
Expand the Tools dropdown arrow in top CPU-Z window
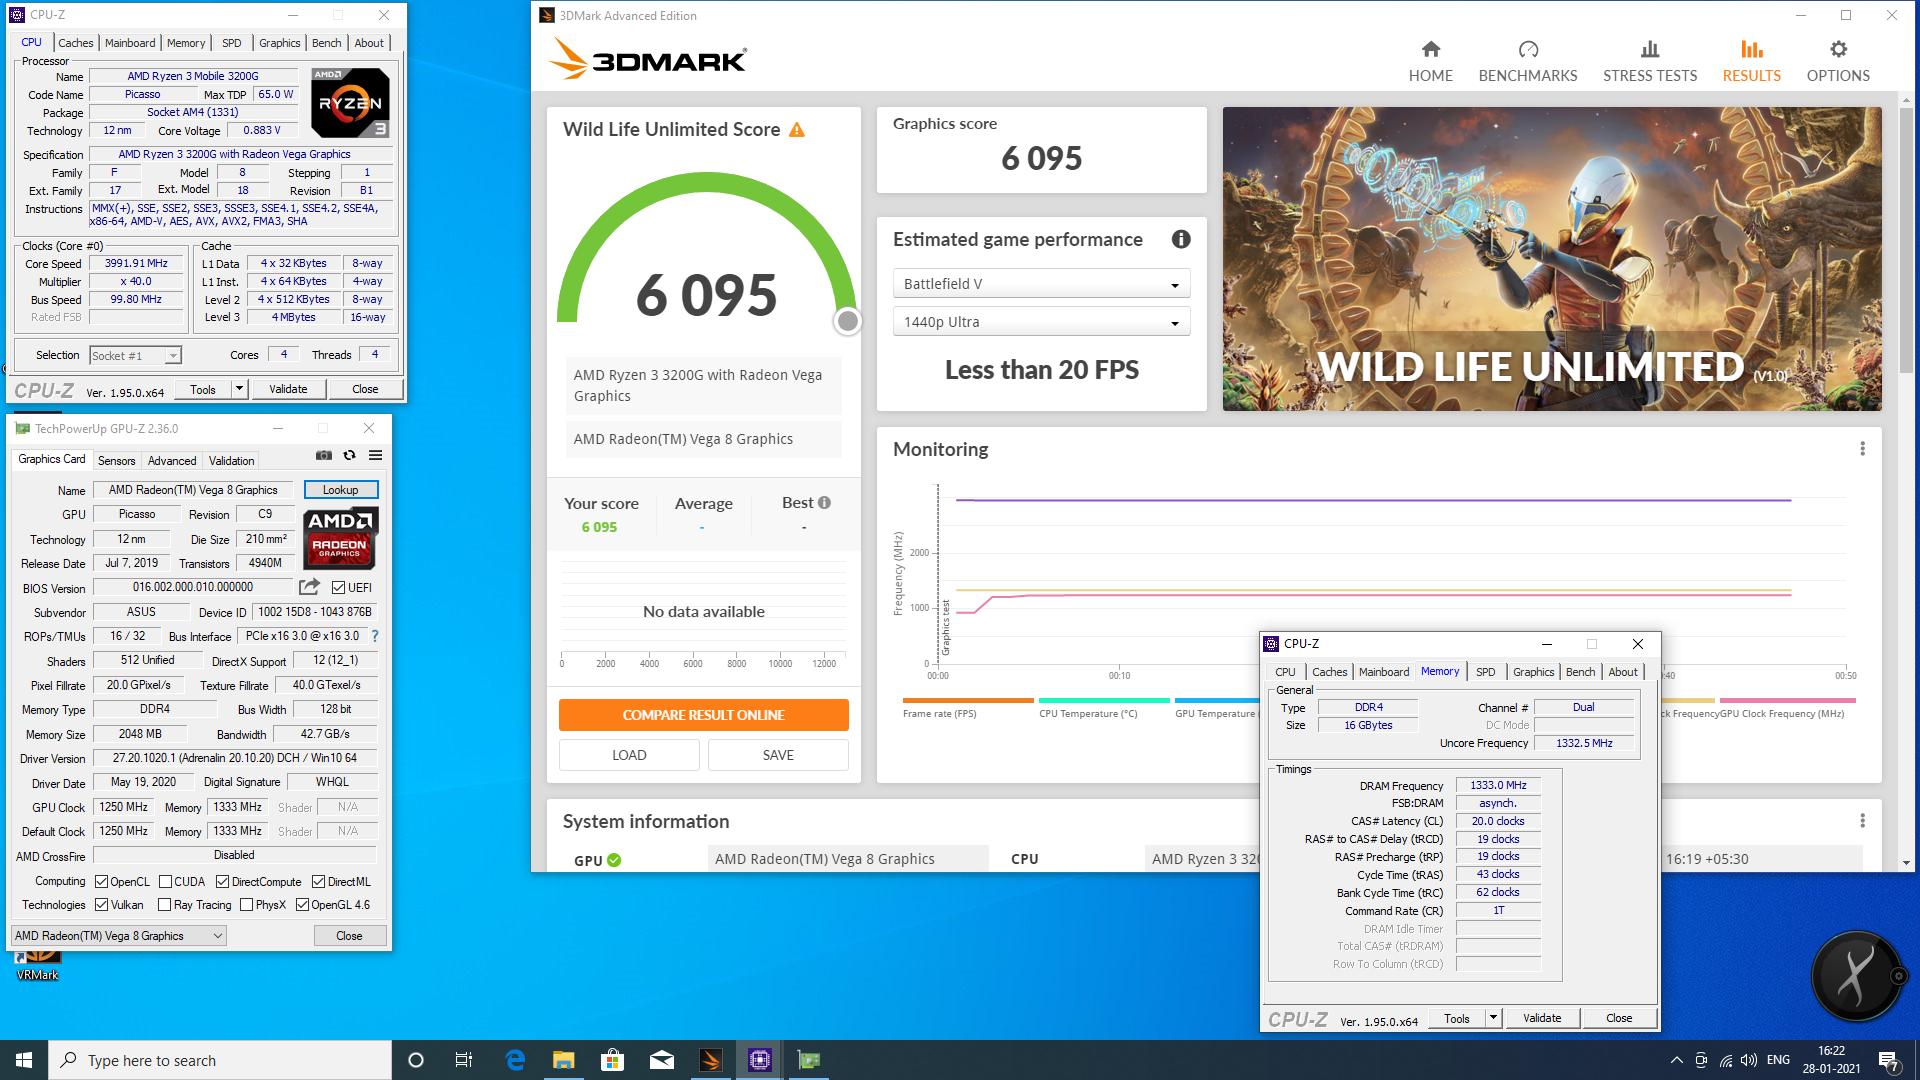[239, 389]
